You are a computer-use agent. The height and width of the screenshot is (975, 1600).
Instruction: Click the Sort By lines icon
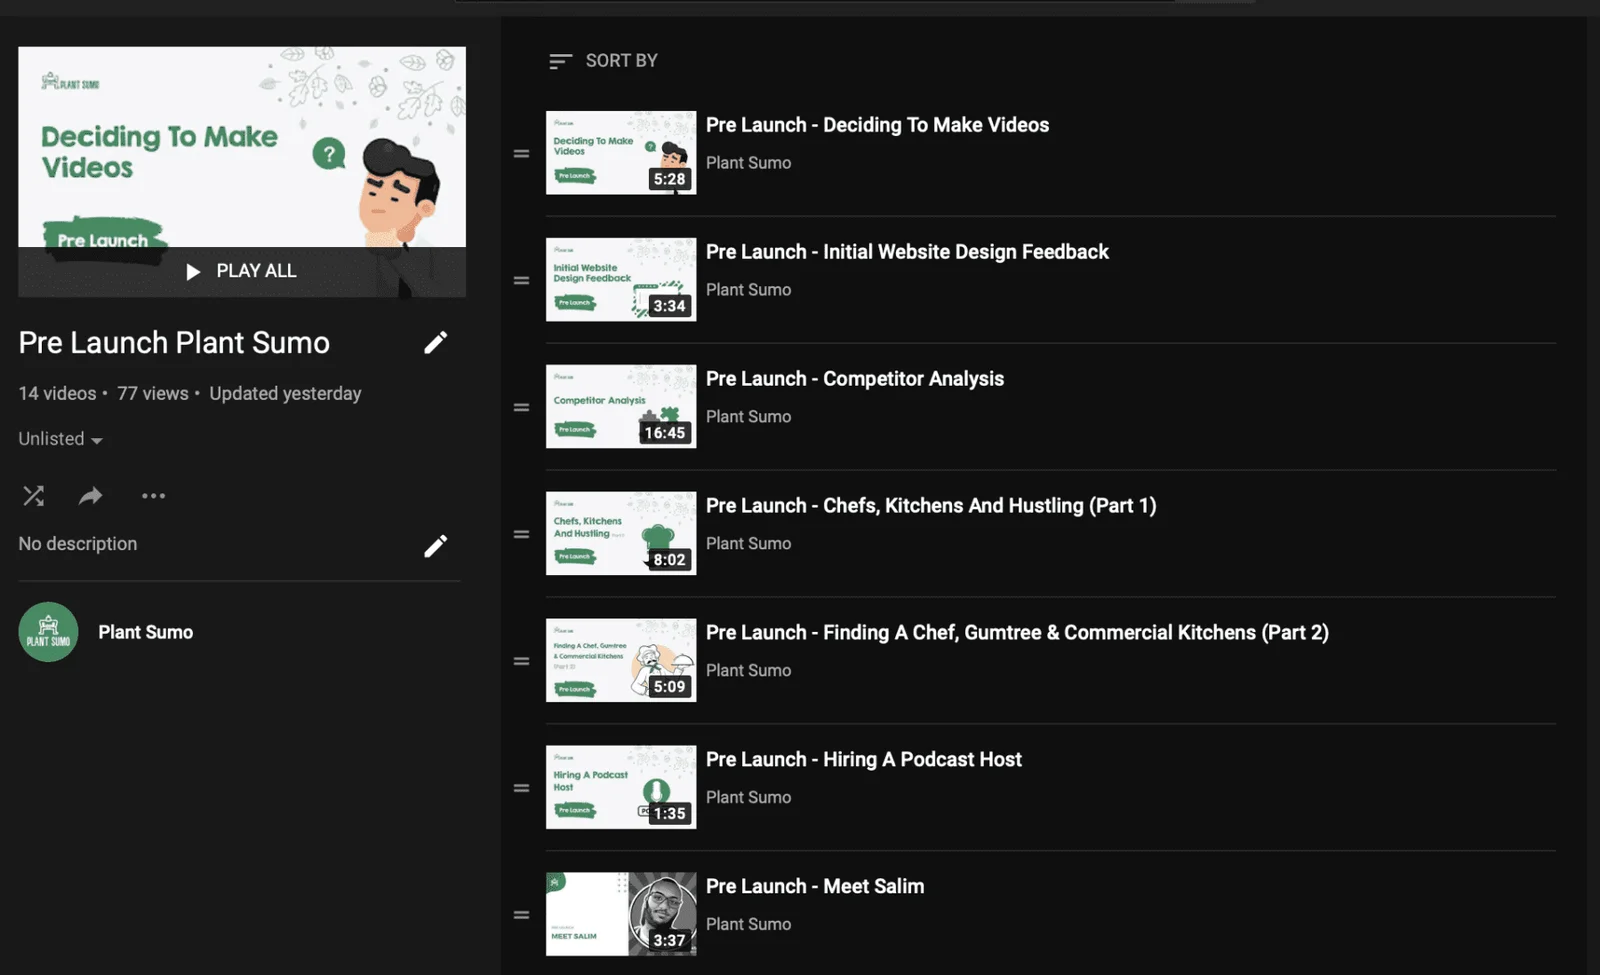click(560, 61)
